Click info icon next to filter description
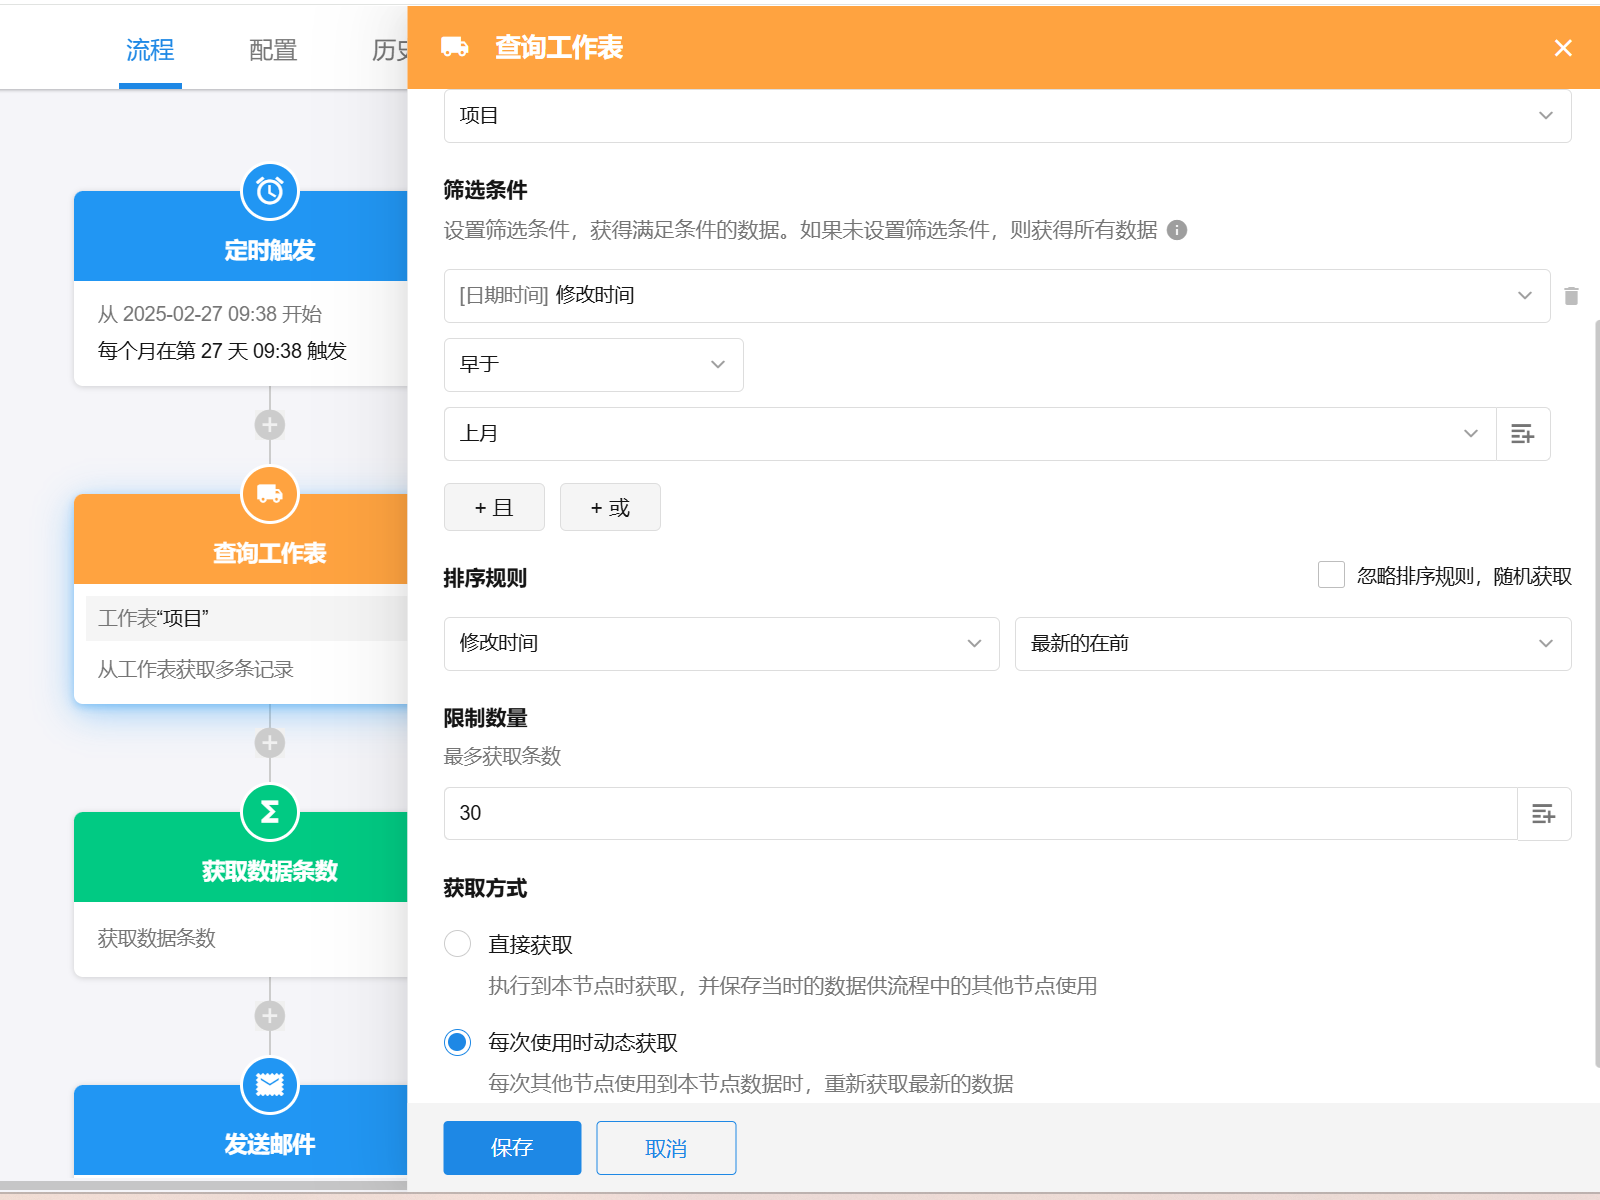Viewport: 1600px width, 1200px height. click(1177, 230)
